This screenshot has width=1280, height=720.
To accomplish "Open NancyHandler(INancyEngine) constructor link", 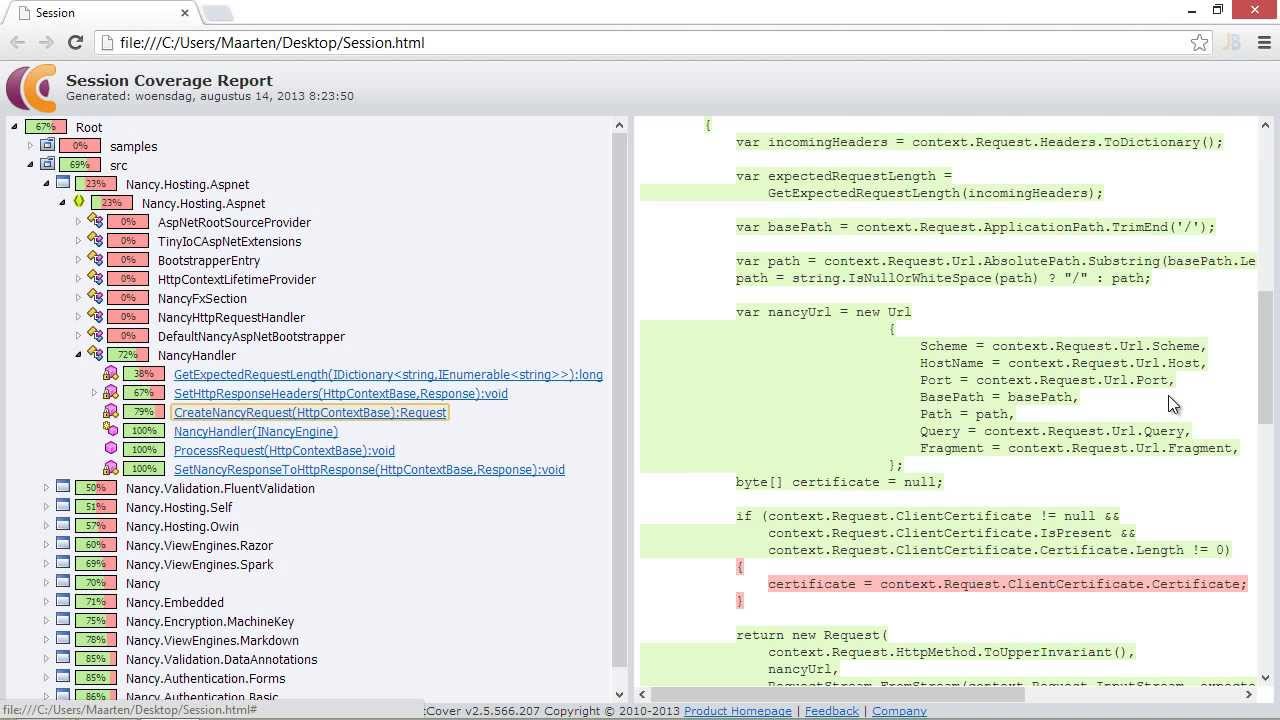I will point(256,431).
